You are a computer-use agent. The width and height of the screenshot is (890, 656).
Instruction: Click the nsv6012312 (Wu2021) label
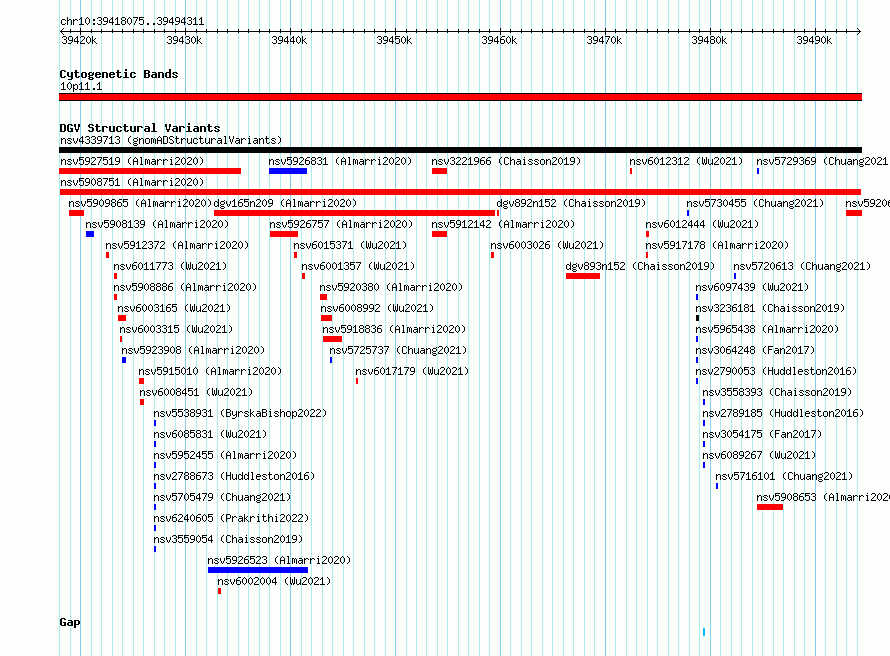686,161
